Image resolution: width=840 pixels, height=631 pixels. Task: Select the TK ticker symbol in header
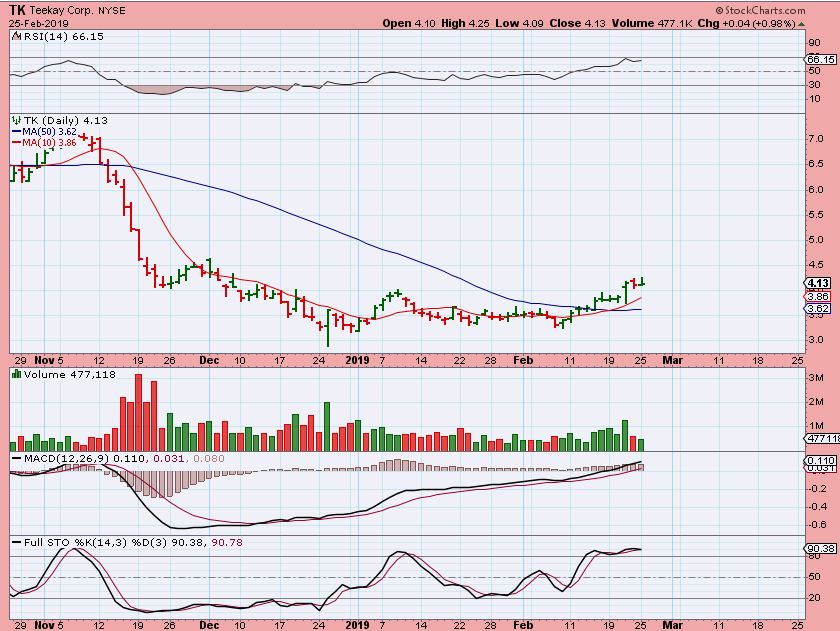(17, 10)
